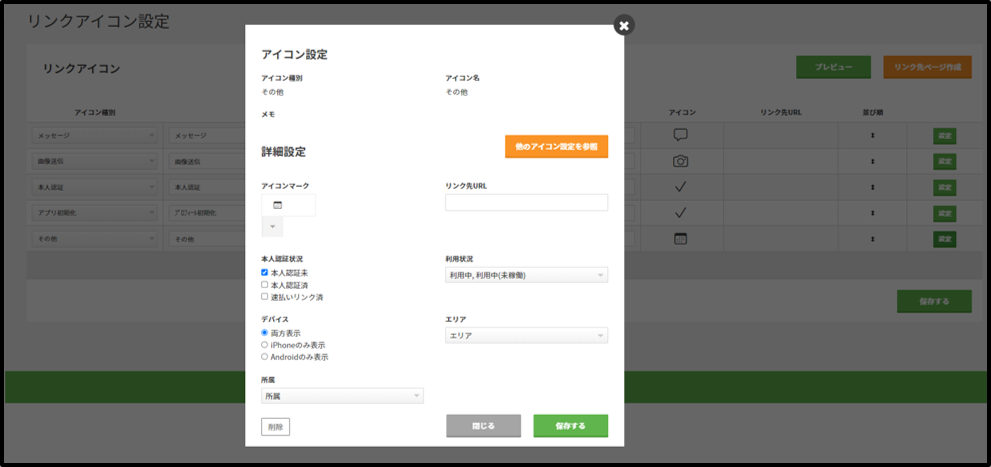
Task: Click the checkmark icon in アプリ初期化 row
Action: [680, 213]
